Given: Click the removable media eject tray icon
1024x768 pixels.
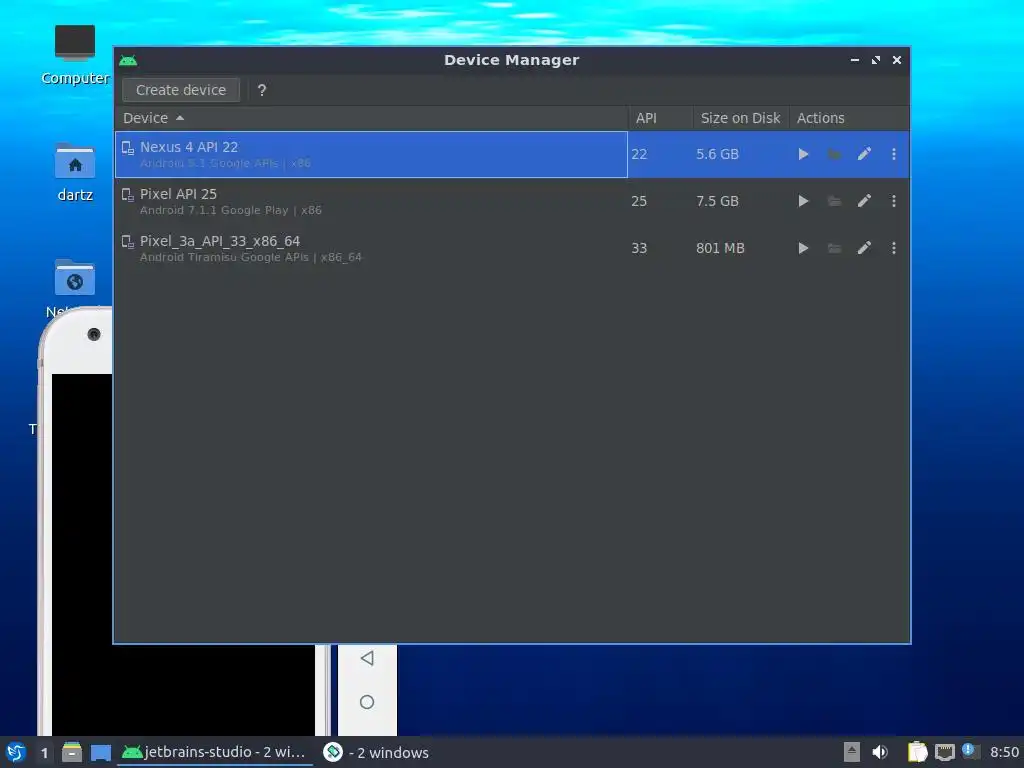Looking at the screenshot, I should (851, 752).
